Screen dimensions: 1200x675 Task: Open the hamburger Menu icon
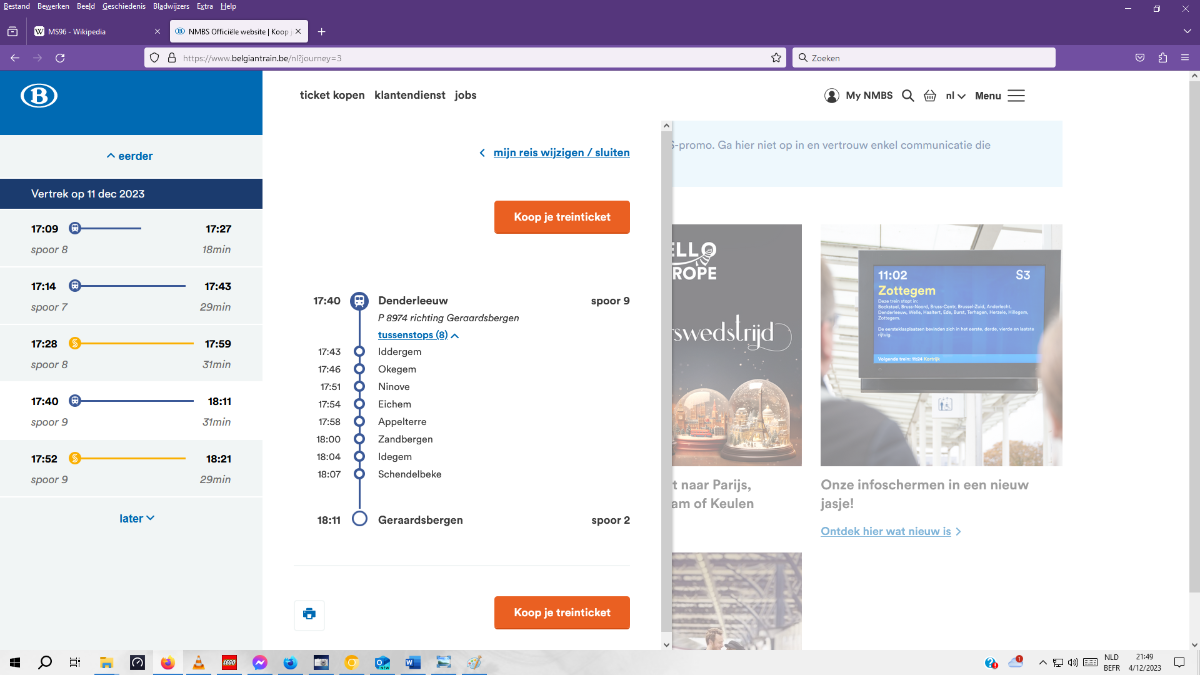coord(1016,96)
